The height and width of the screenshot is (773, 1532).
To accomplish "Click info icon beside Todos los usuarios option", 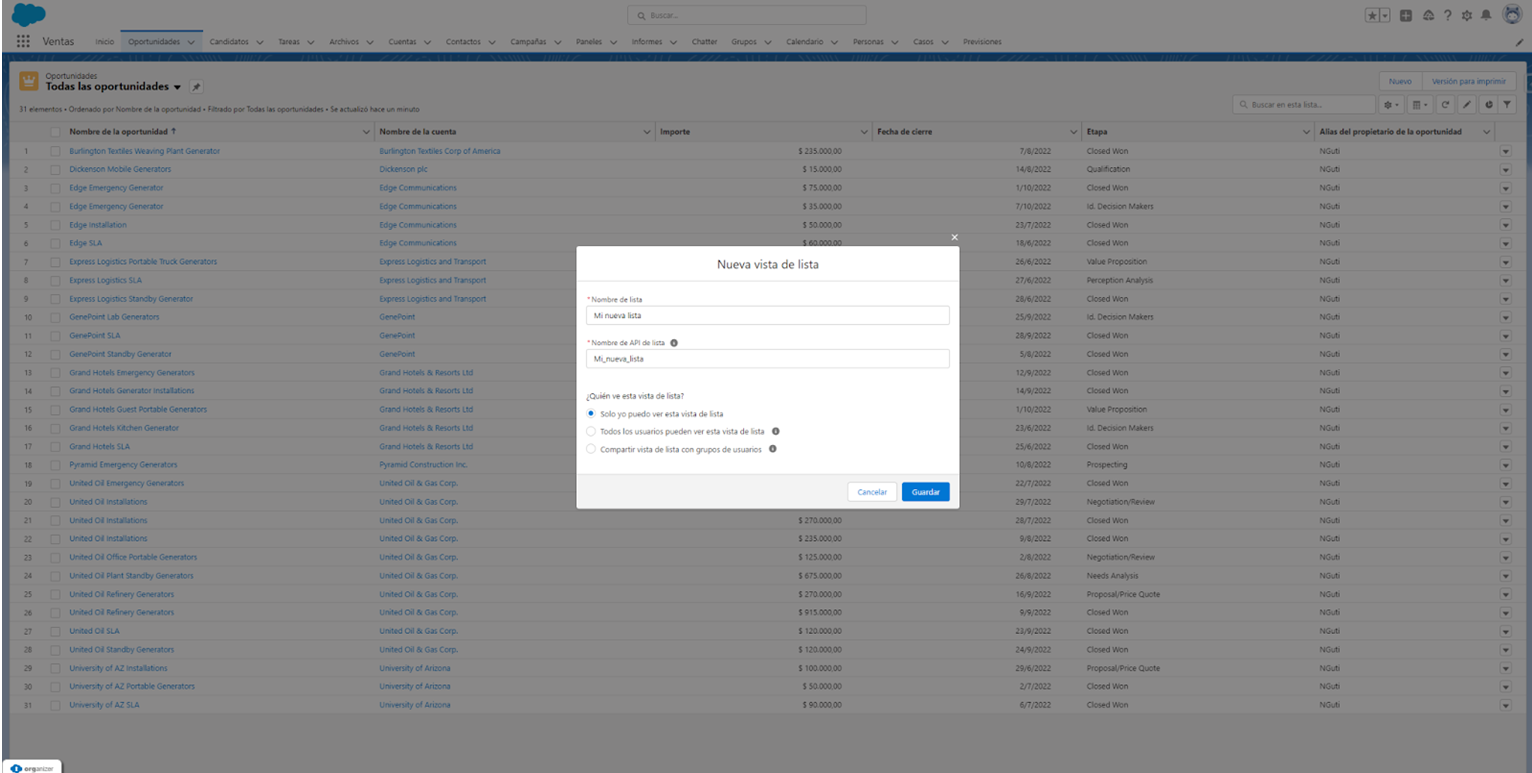I will tap(776, 431).
